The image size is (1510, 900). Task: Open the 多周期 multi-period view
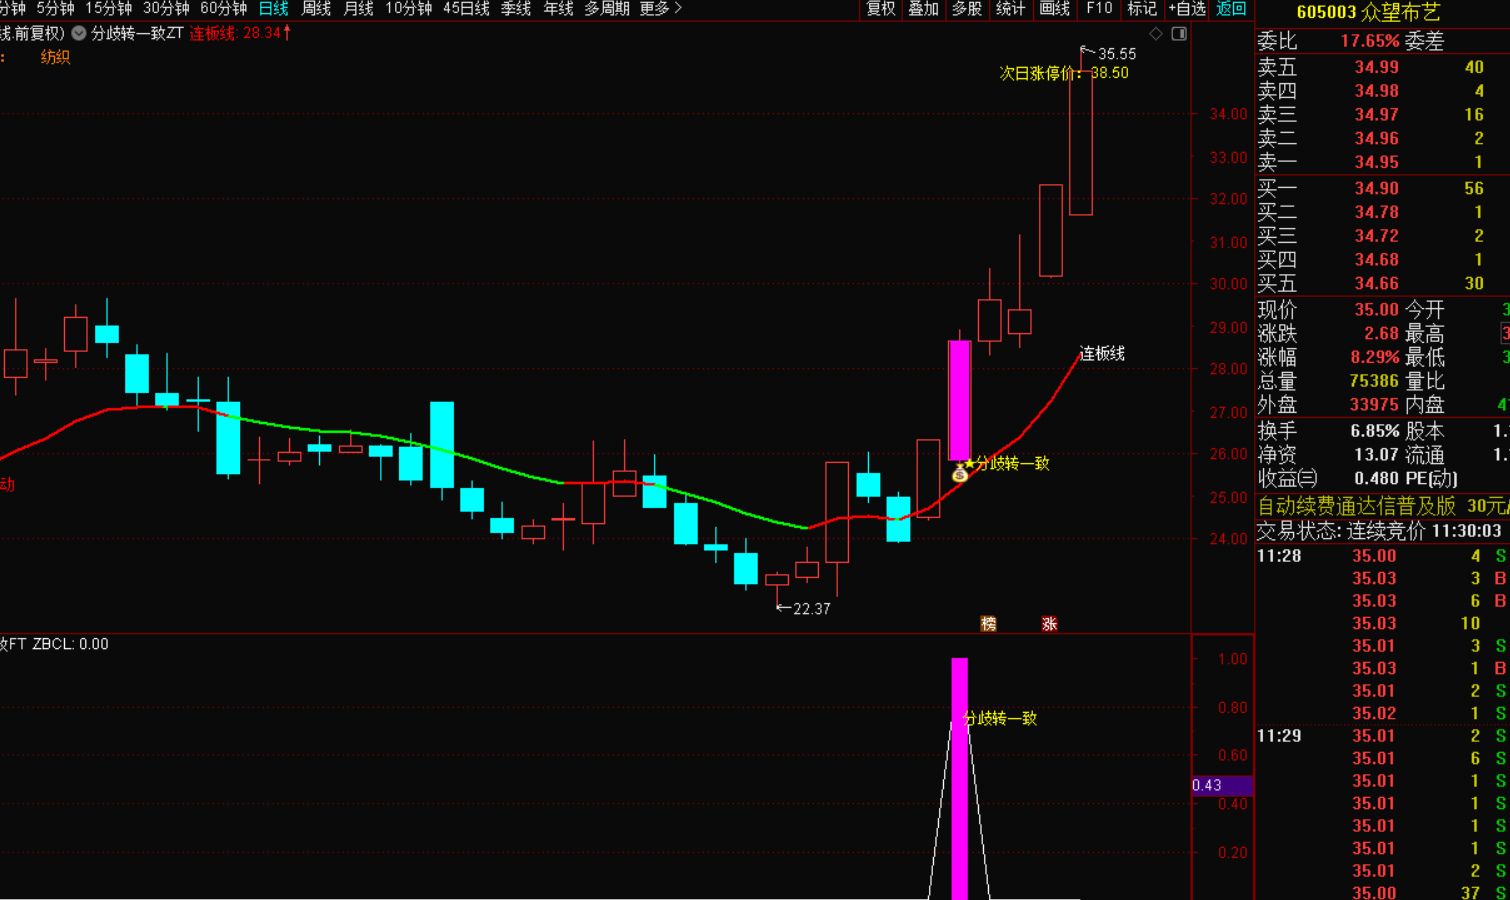point(607,9)
